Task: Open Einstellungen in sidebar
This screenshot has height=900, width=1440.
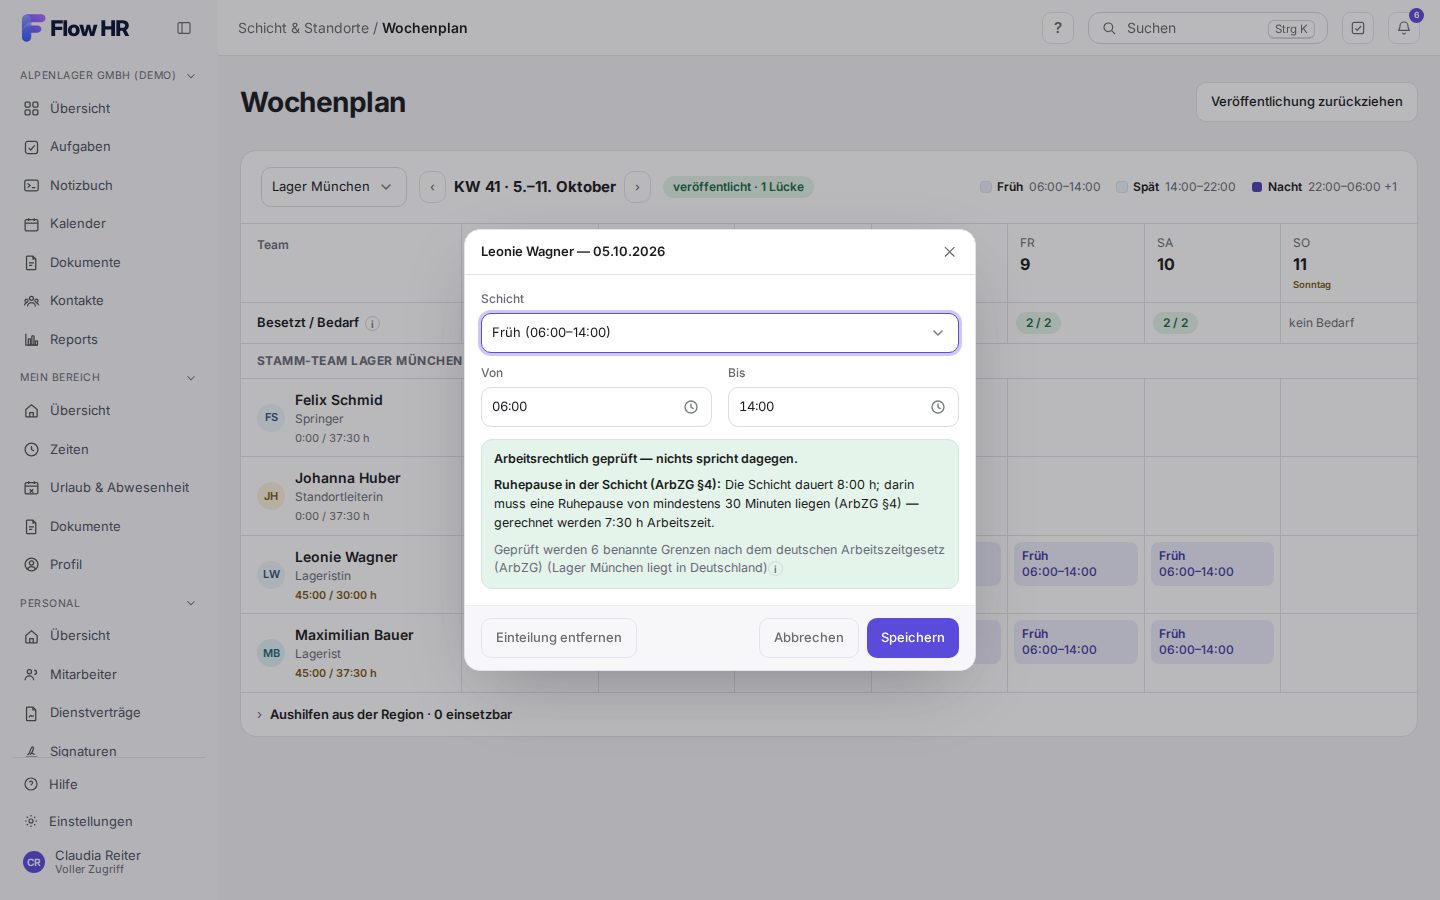Action: click(x=109, y=821)
